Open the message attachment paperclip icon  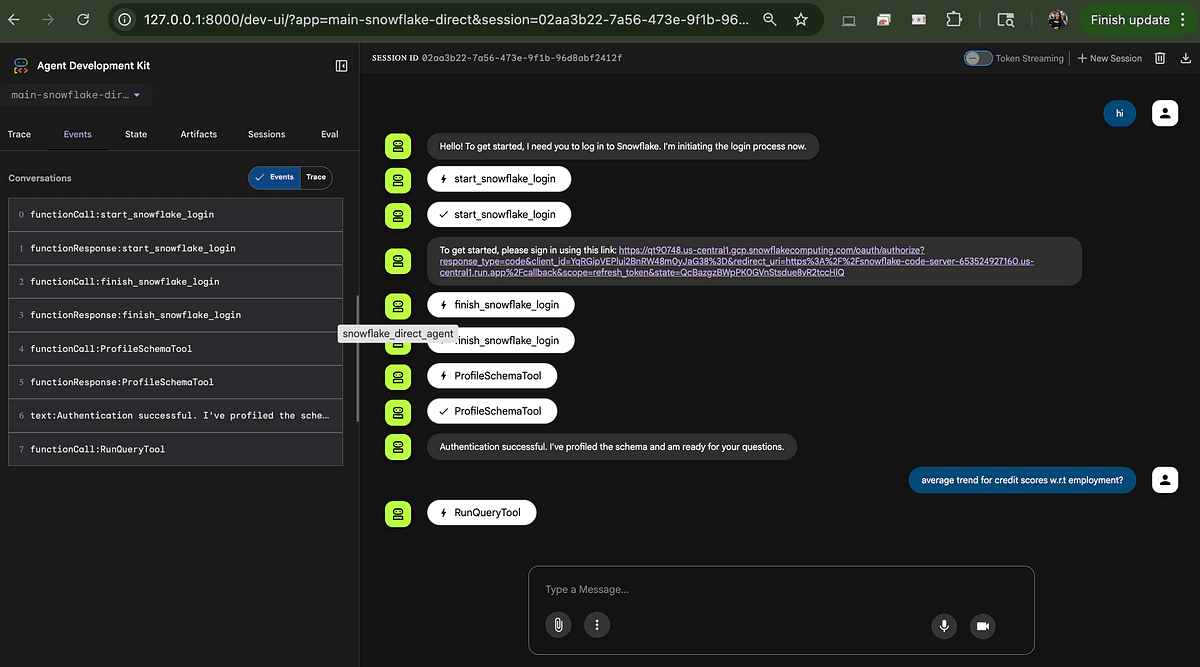[x=558, y=625]
